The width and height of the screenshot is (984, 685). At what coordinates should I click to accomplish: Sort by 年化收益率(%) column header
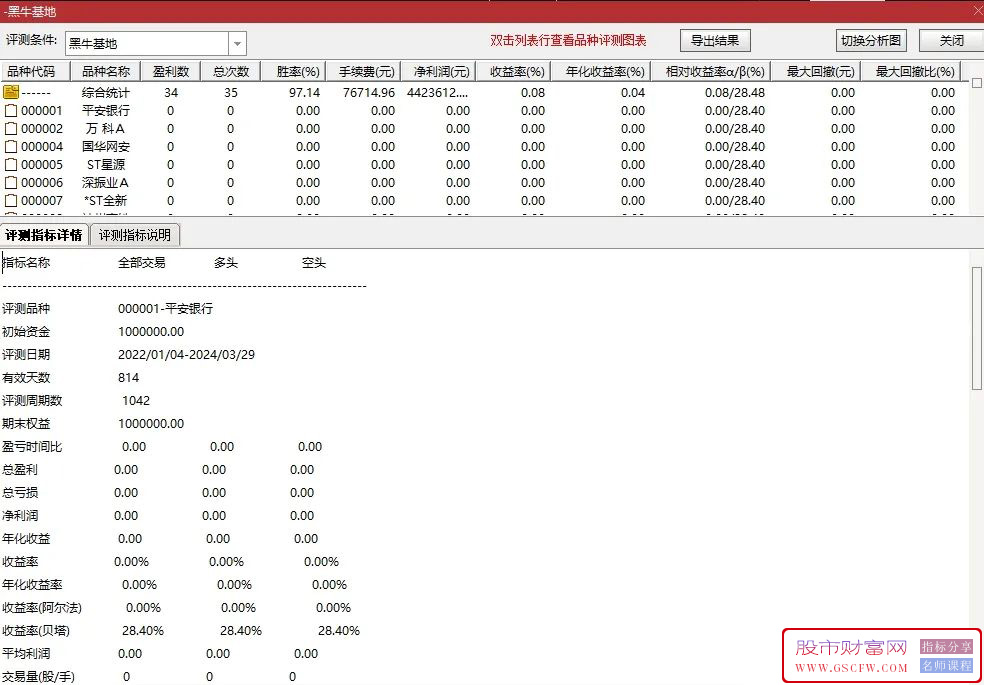[601, 72]
